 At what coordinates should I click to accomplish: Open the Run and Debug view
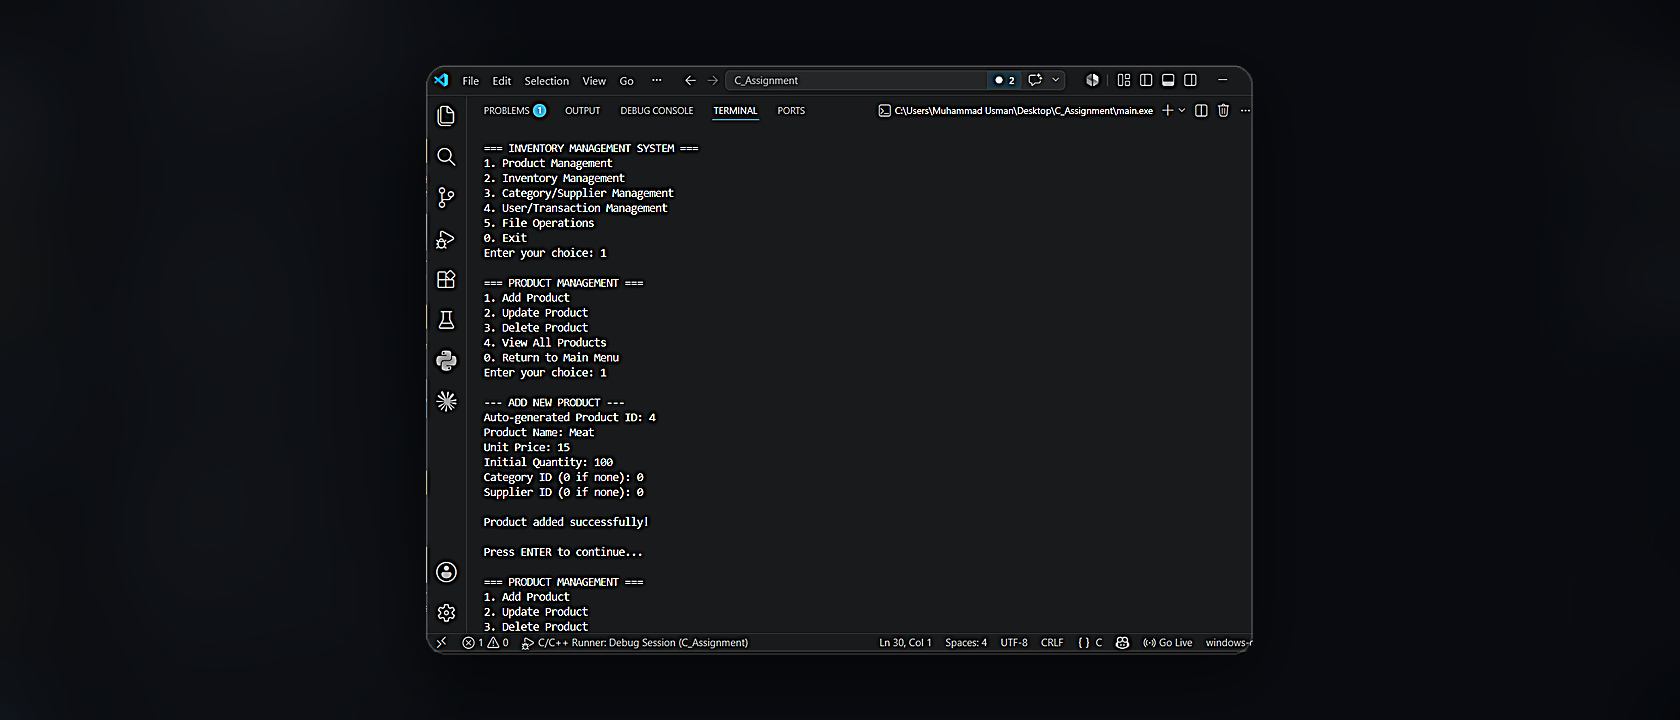(x=446, y=239)
